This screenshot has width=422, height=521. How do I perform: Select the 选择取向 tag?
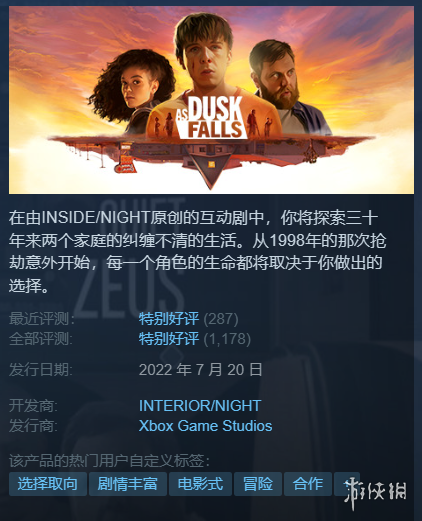(48, 484)
